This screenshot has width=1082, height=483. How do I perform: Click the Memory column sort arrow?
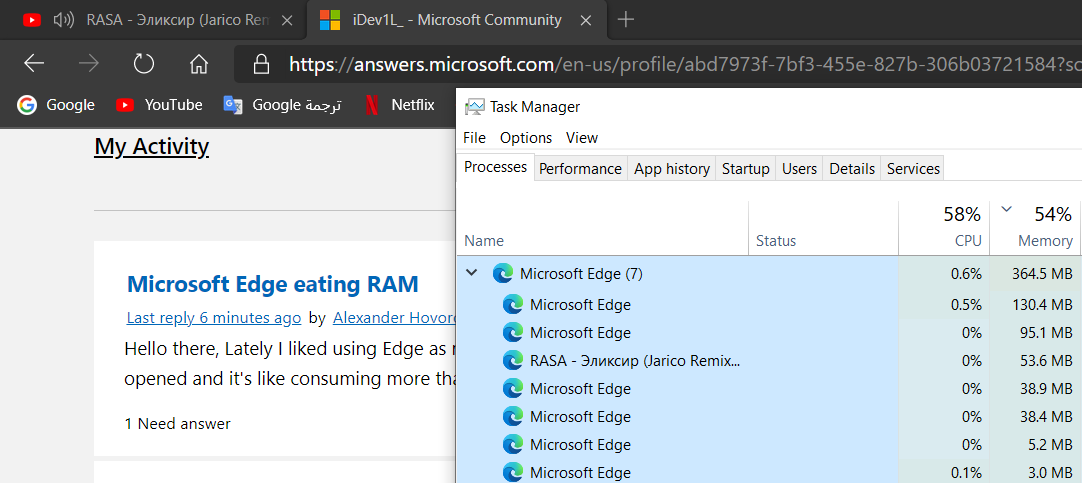(1007, 209)
